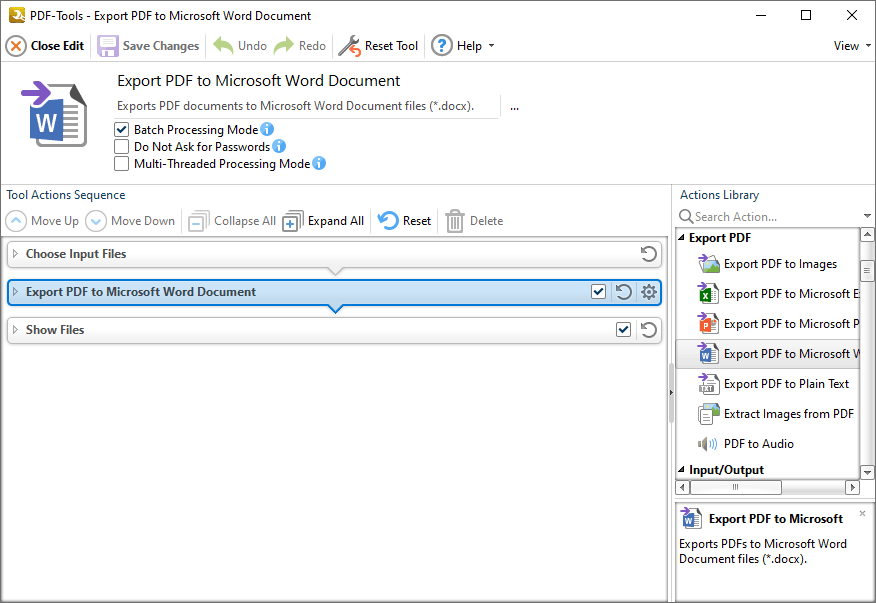The width and height of the screenshot is (876, 603).
Task: Collapse the Export PDF category
Action: tap(682, 238)
